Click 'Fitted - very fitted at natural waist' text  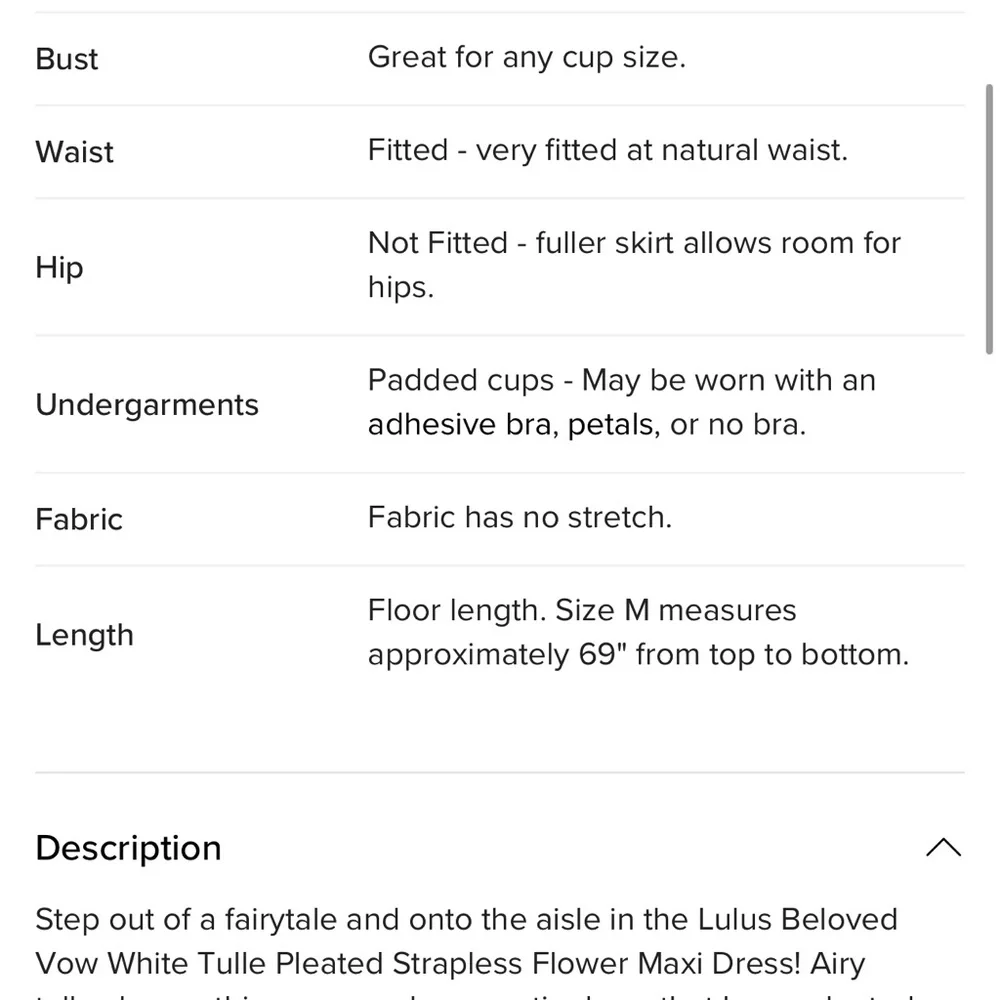point(607,150)
